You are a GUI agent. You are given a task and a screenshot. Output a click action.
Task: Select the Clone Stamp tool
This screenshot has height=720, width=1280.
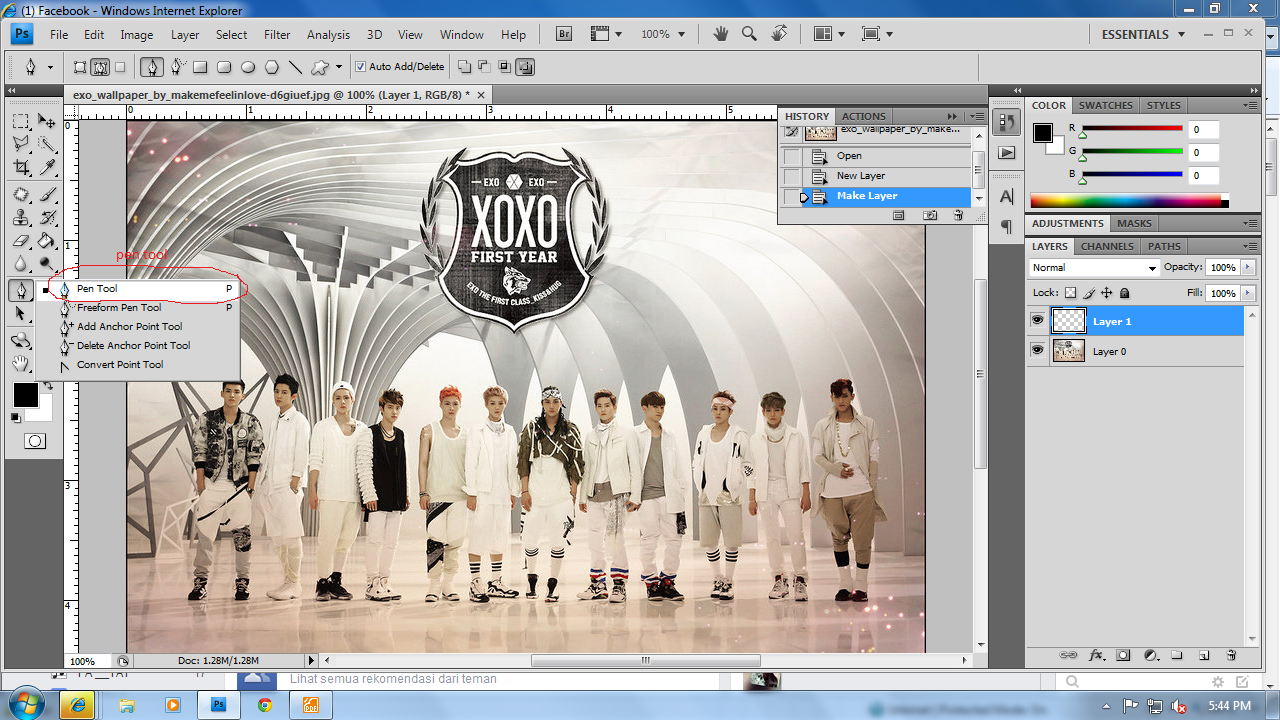point(21,218)
